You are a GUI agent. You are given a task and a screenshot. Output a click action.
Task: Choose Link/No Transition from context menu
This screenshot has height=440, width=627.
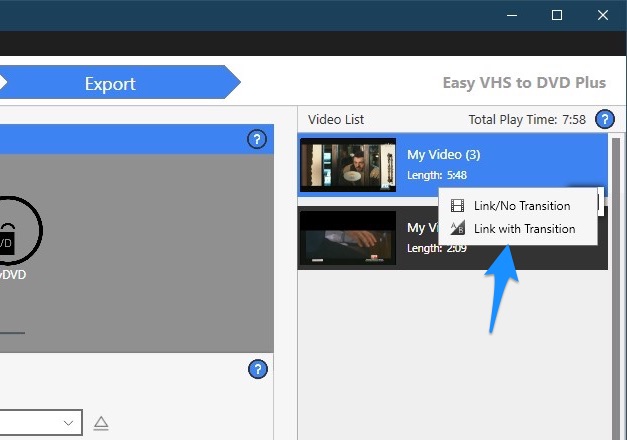coord(518,206)
